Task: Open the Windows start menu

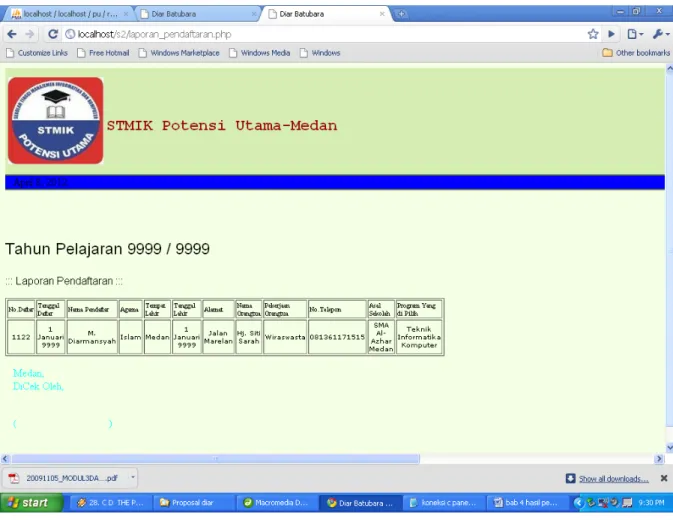Action: pyautogui.click(x=31, y=502)
